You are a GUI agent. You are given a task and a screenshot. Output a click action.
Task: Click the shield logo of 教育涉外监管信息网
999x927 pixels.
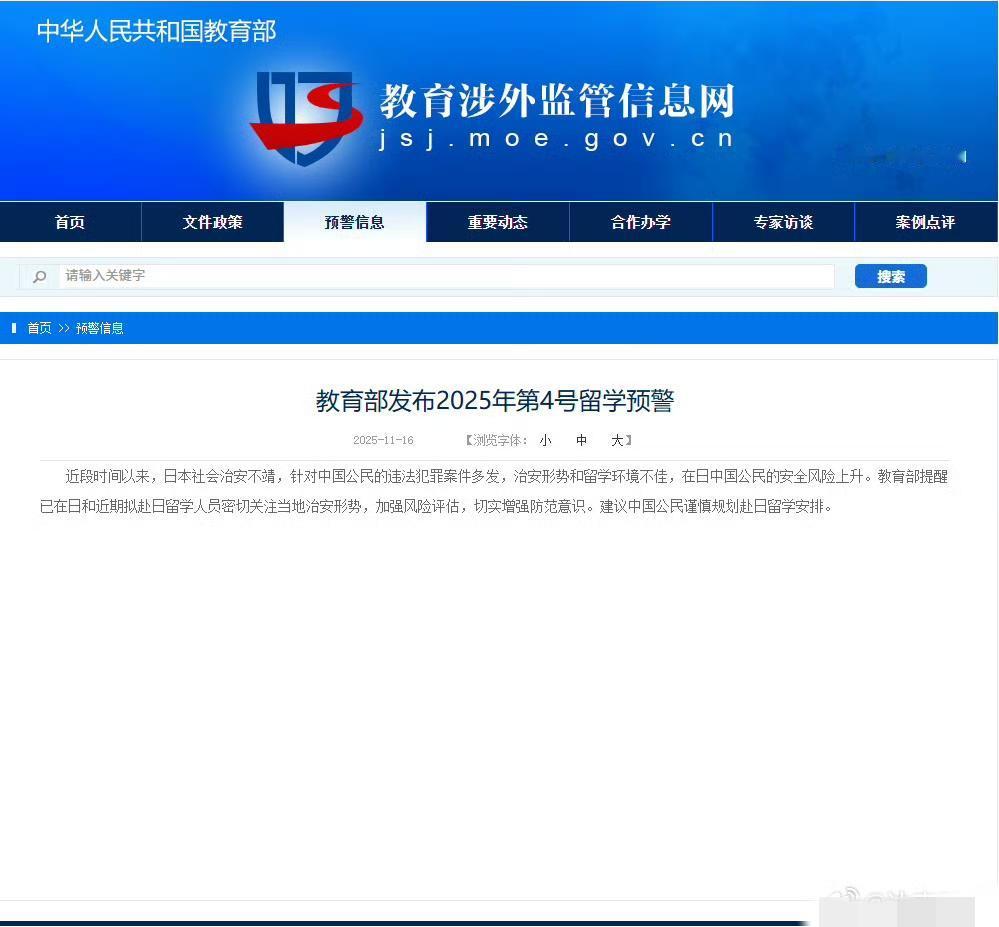point(306,118)
